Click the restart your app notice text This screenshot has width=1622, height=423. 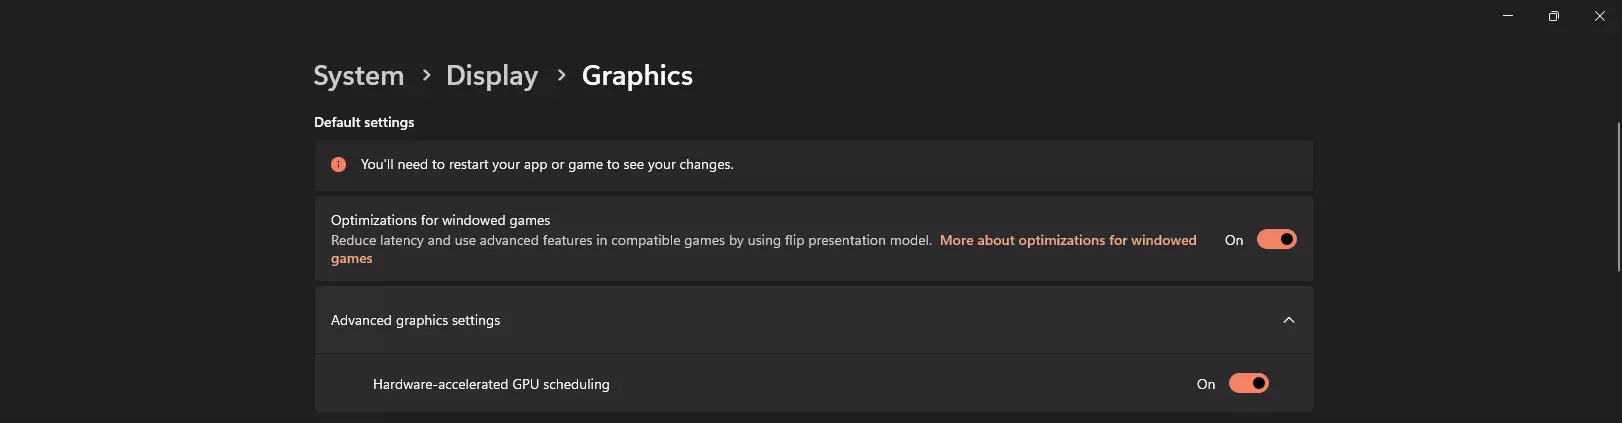coord(547,164)
